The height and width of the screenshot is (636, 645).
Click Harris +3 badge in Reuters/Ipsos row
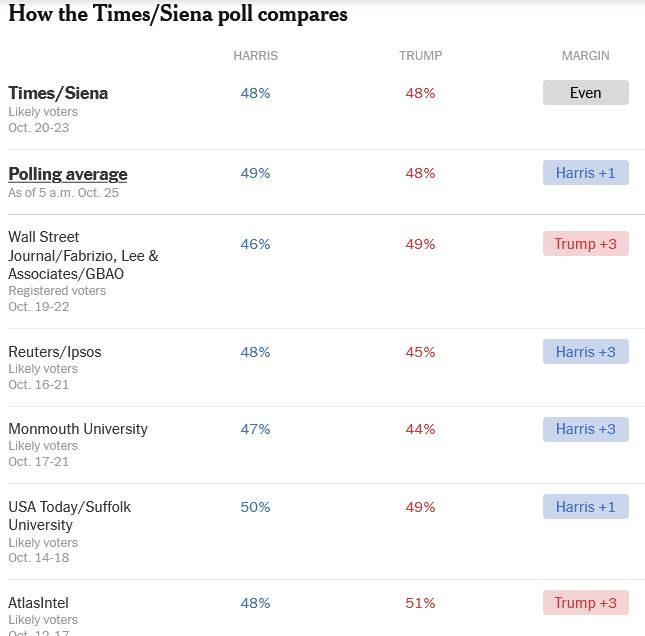click(x=585, y=352)
